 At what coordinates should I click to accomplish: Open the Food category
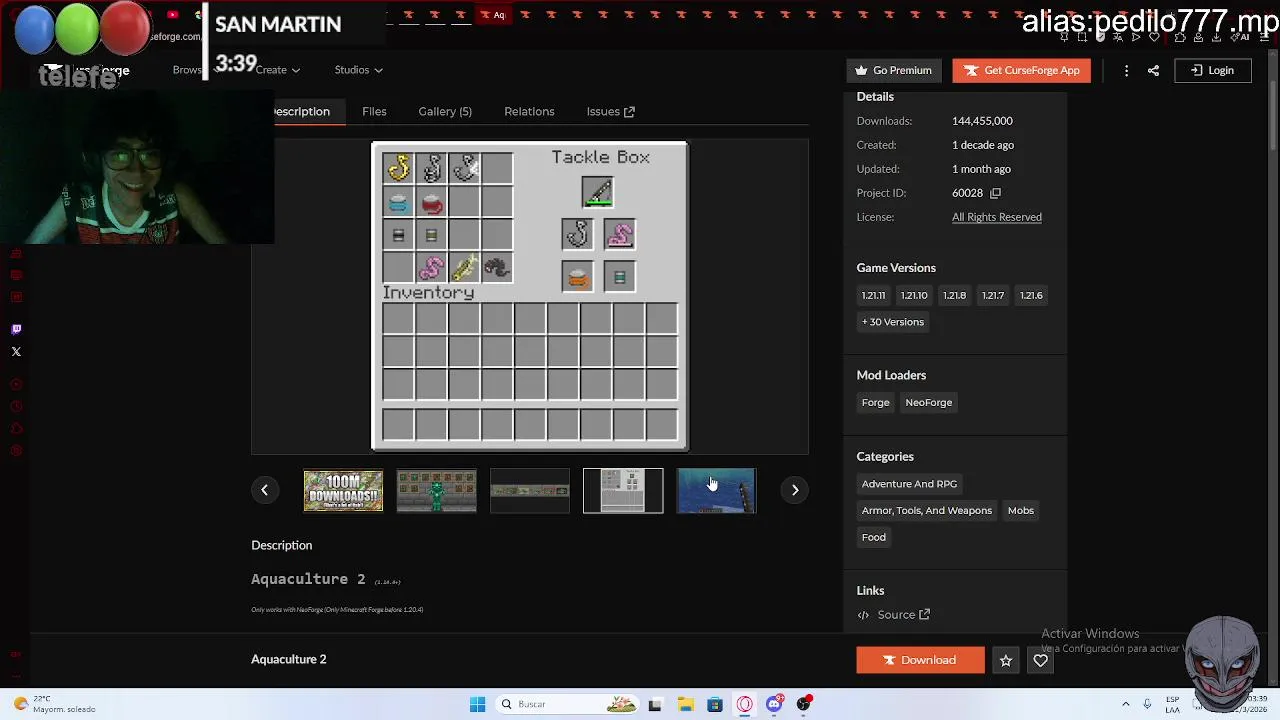click(x=874, y=537)
